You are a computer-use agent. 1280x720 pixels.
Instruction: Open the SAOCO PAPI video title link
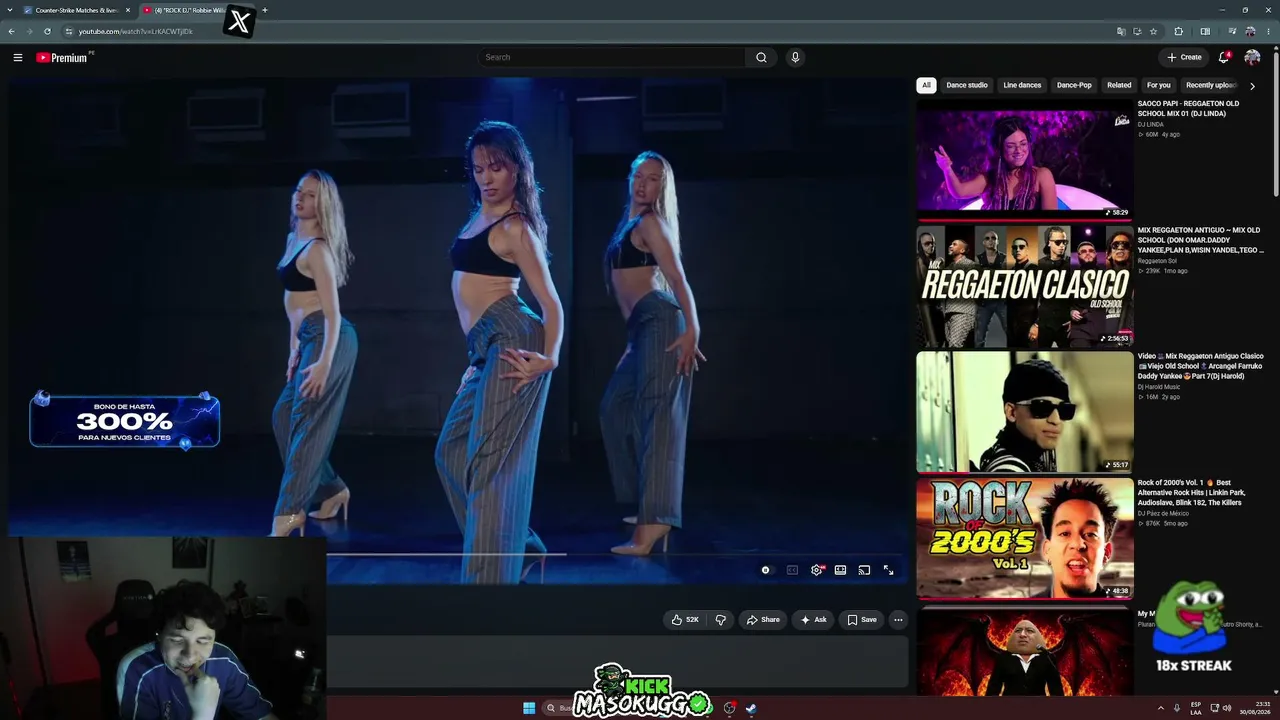(x=1188, y=108)
